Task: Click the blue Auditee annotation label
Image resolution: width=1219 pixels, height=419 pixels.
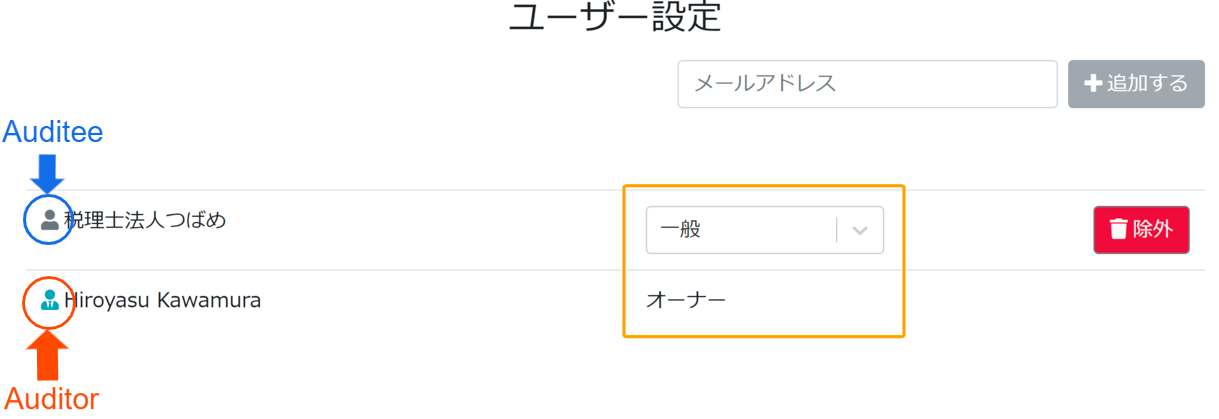Action: (x=53, y=131)
